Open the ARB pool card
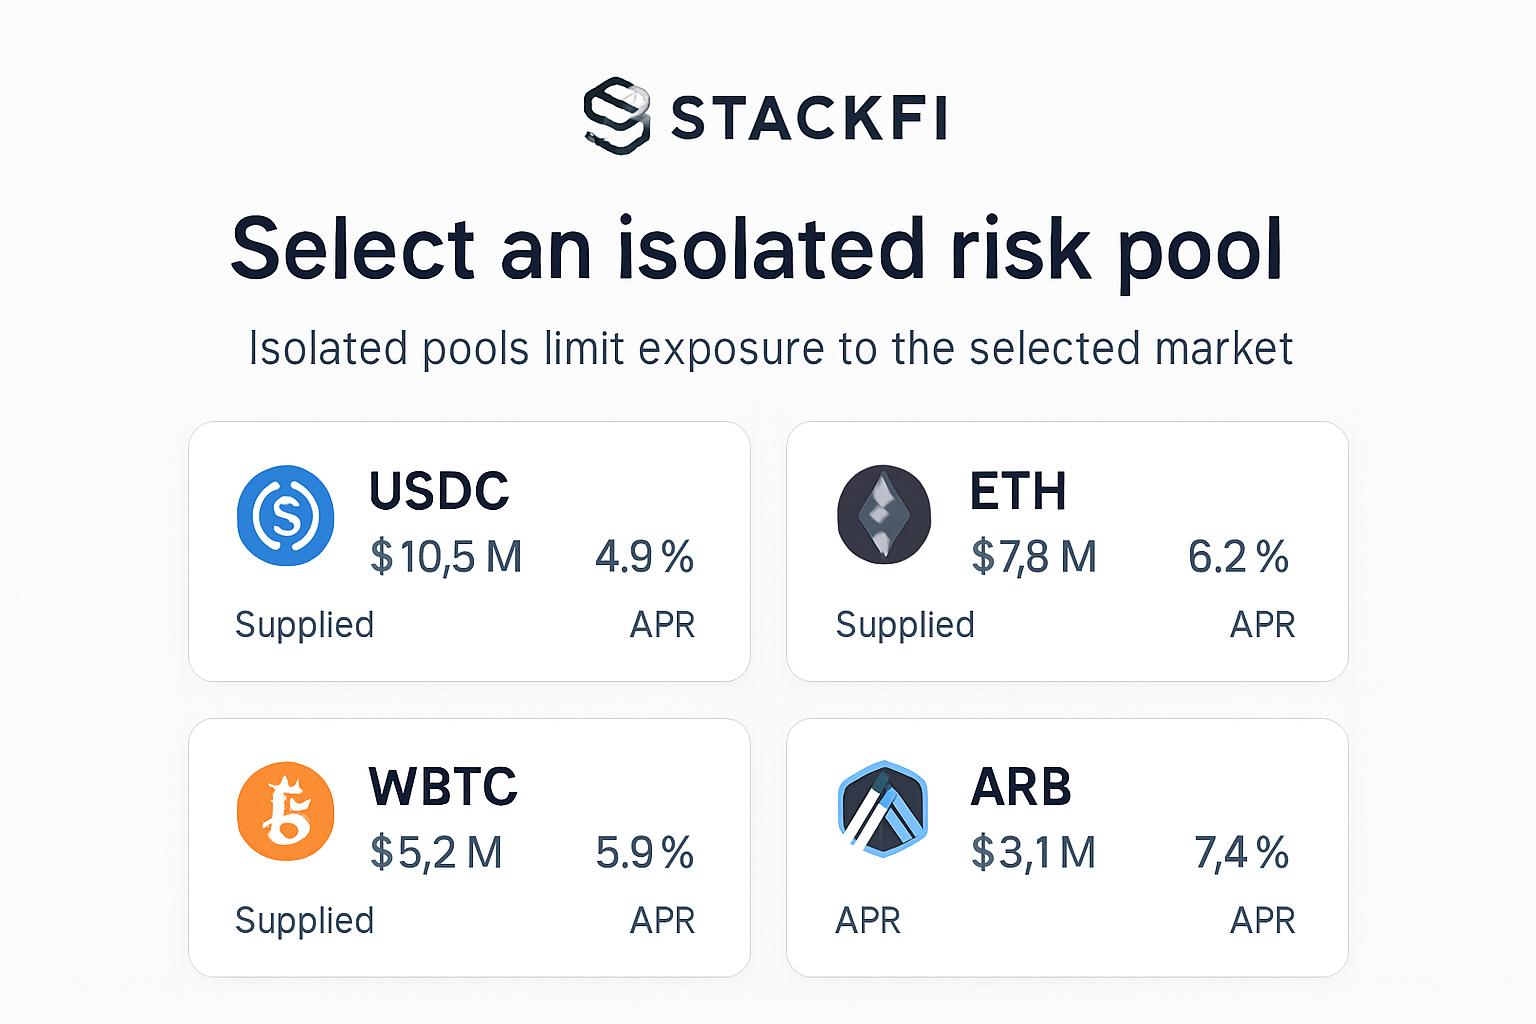 tap(1067, 848)
